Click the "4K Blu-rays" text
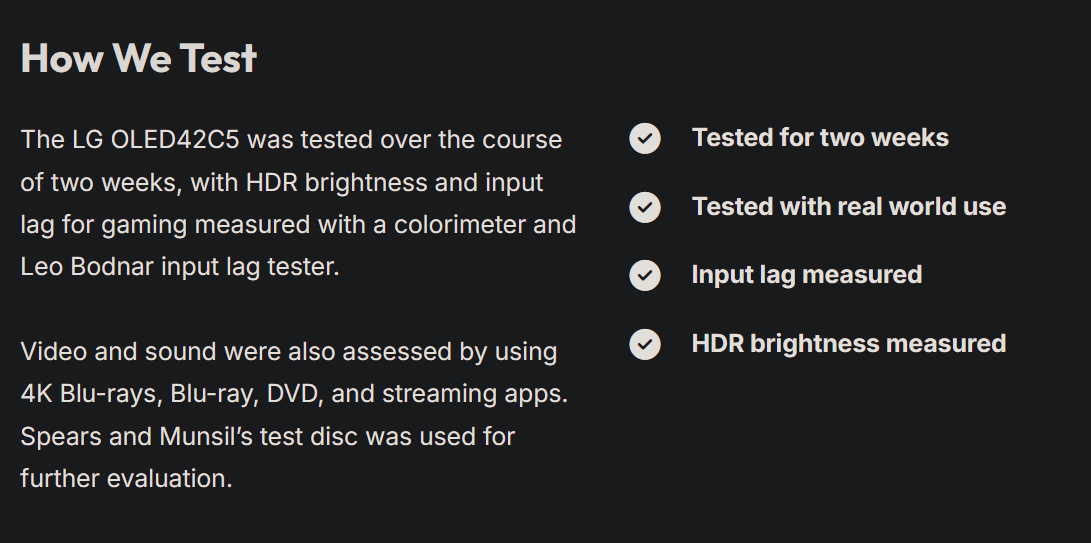1091x543 pixels. [x=88, y=394]
